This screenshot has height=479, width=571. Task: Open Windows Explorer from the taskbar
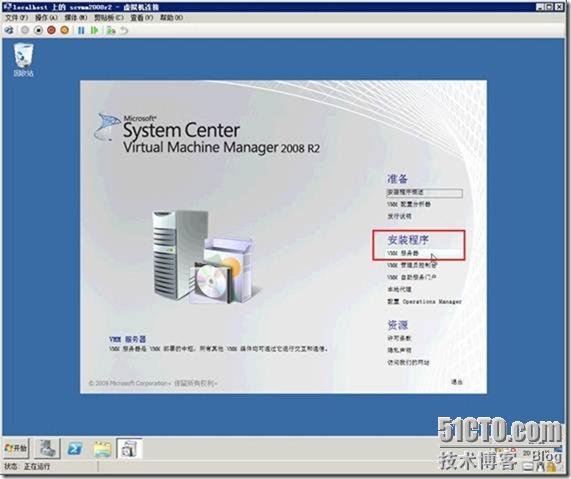click(102, 449)
